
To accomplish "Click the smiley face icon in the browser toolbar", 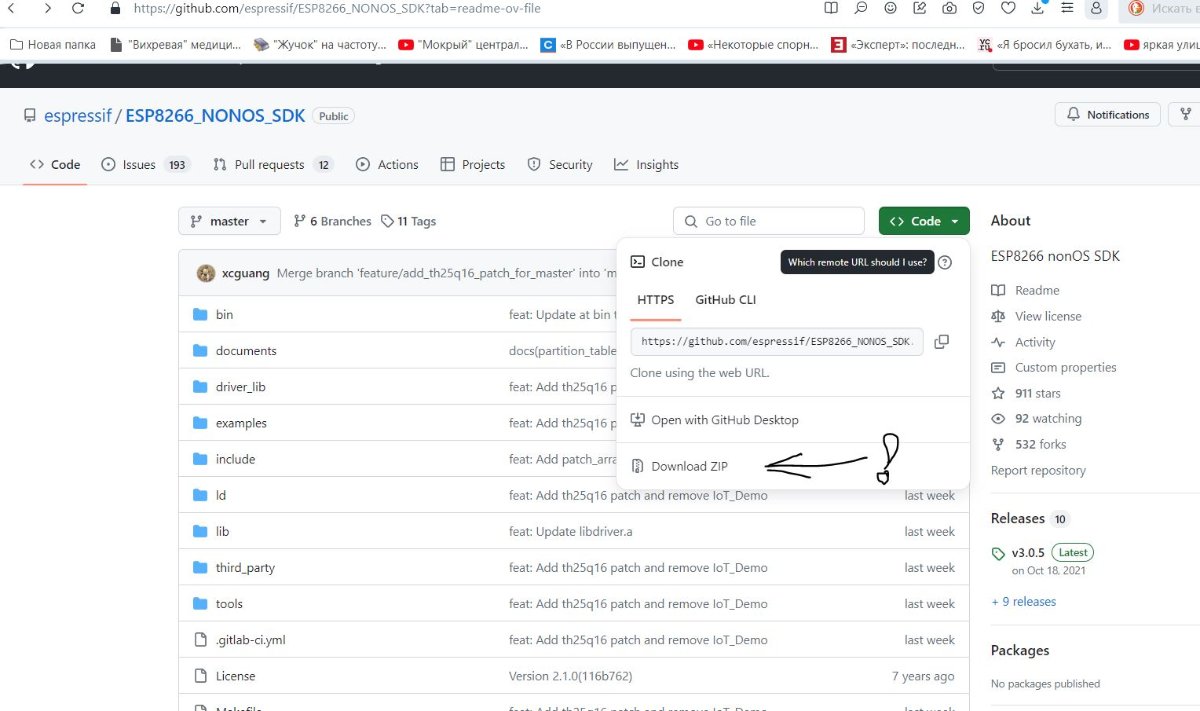I will 890,8.
